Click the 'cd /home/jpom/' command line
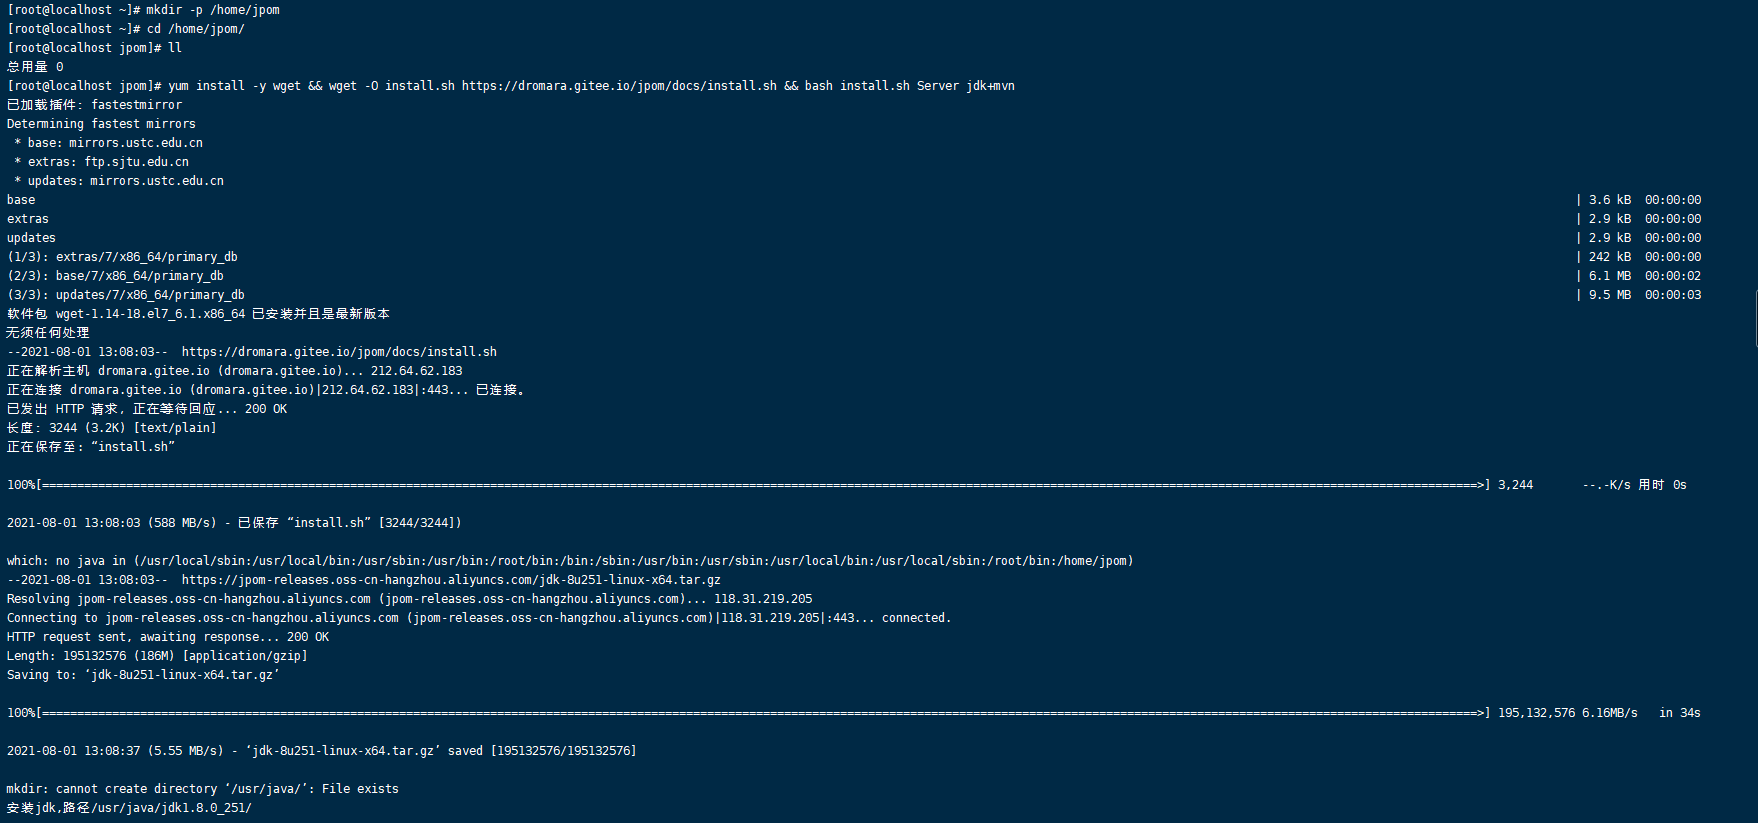 [x=126, y=29]
